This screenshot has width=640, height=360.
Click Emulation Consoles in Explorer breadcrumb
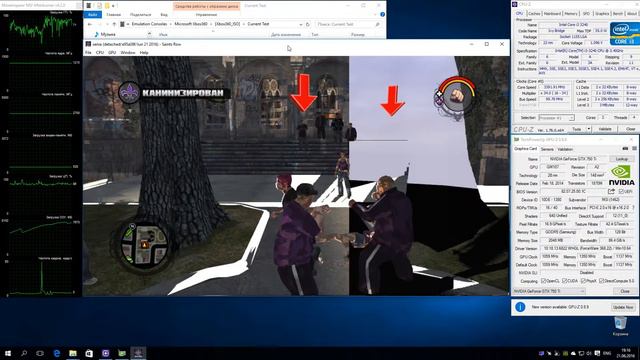tap(149, 24)
